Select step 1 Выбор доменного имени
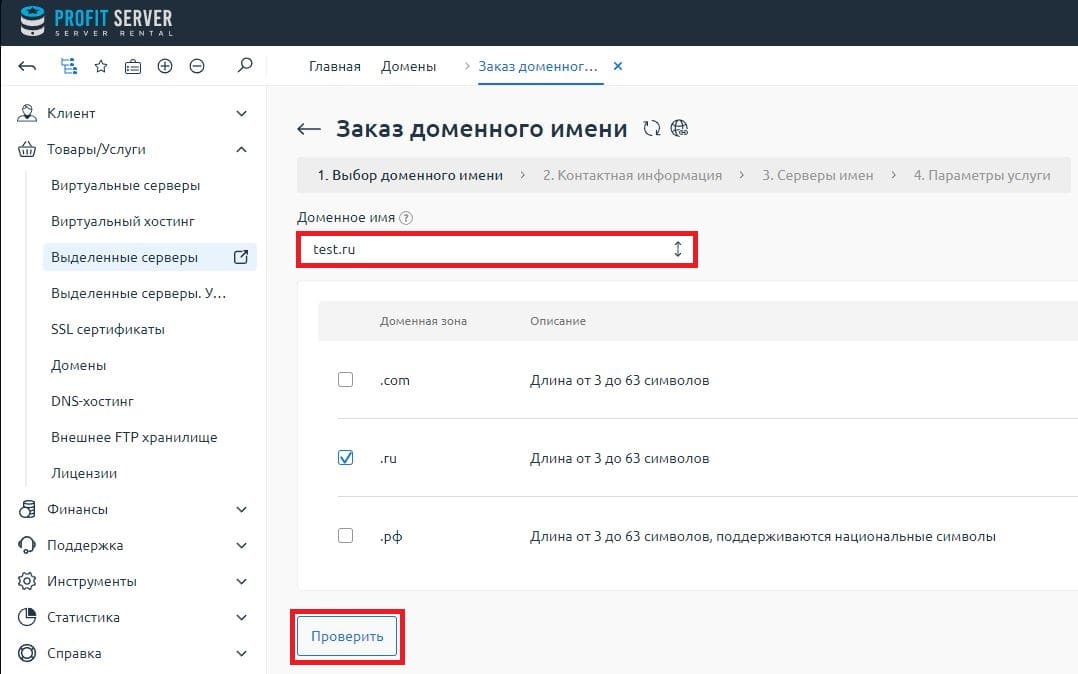The image size is (1078, 674). [410, 175]
